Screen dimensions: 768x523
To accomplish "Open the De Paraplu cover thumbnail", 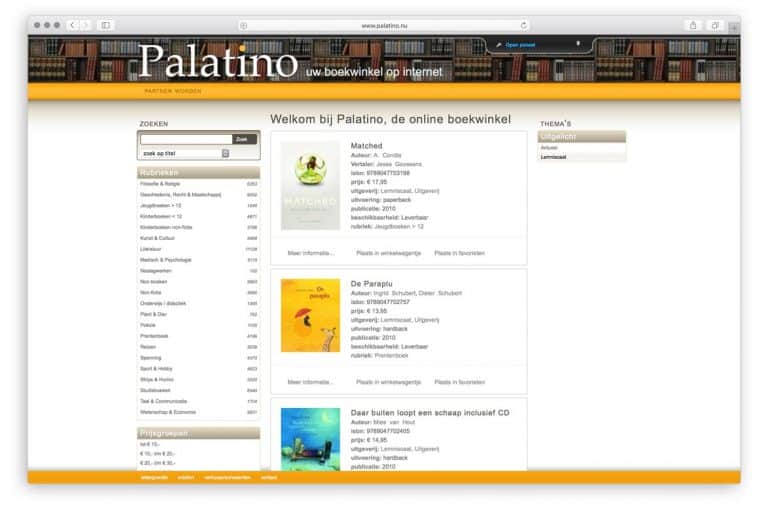I will 310,315.
